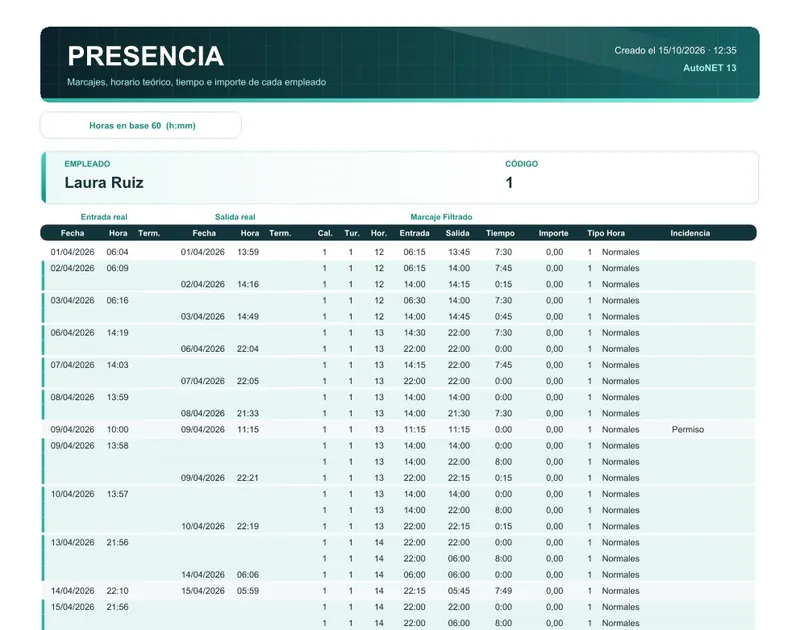
Task: Click real exit hour 13:59
Action: click(x=248, y=252)
